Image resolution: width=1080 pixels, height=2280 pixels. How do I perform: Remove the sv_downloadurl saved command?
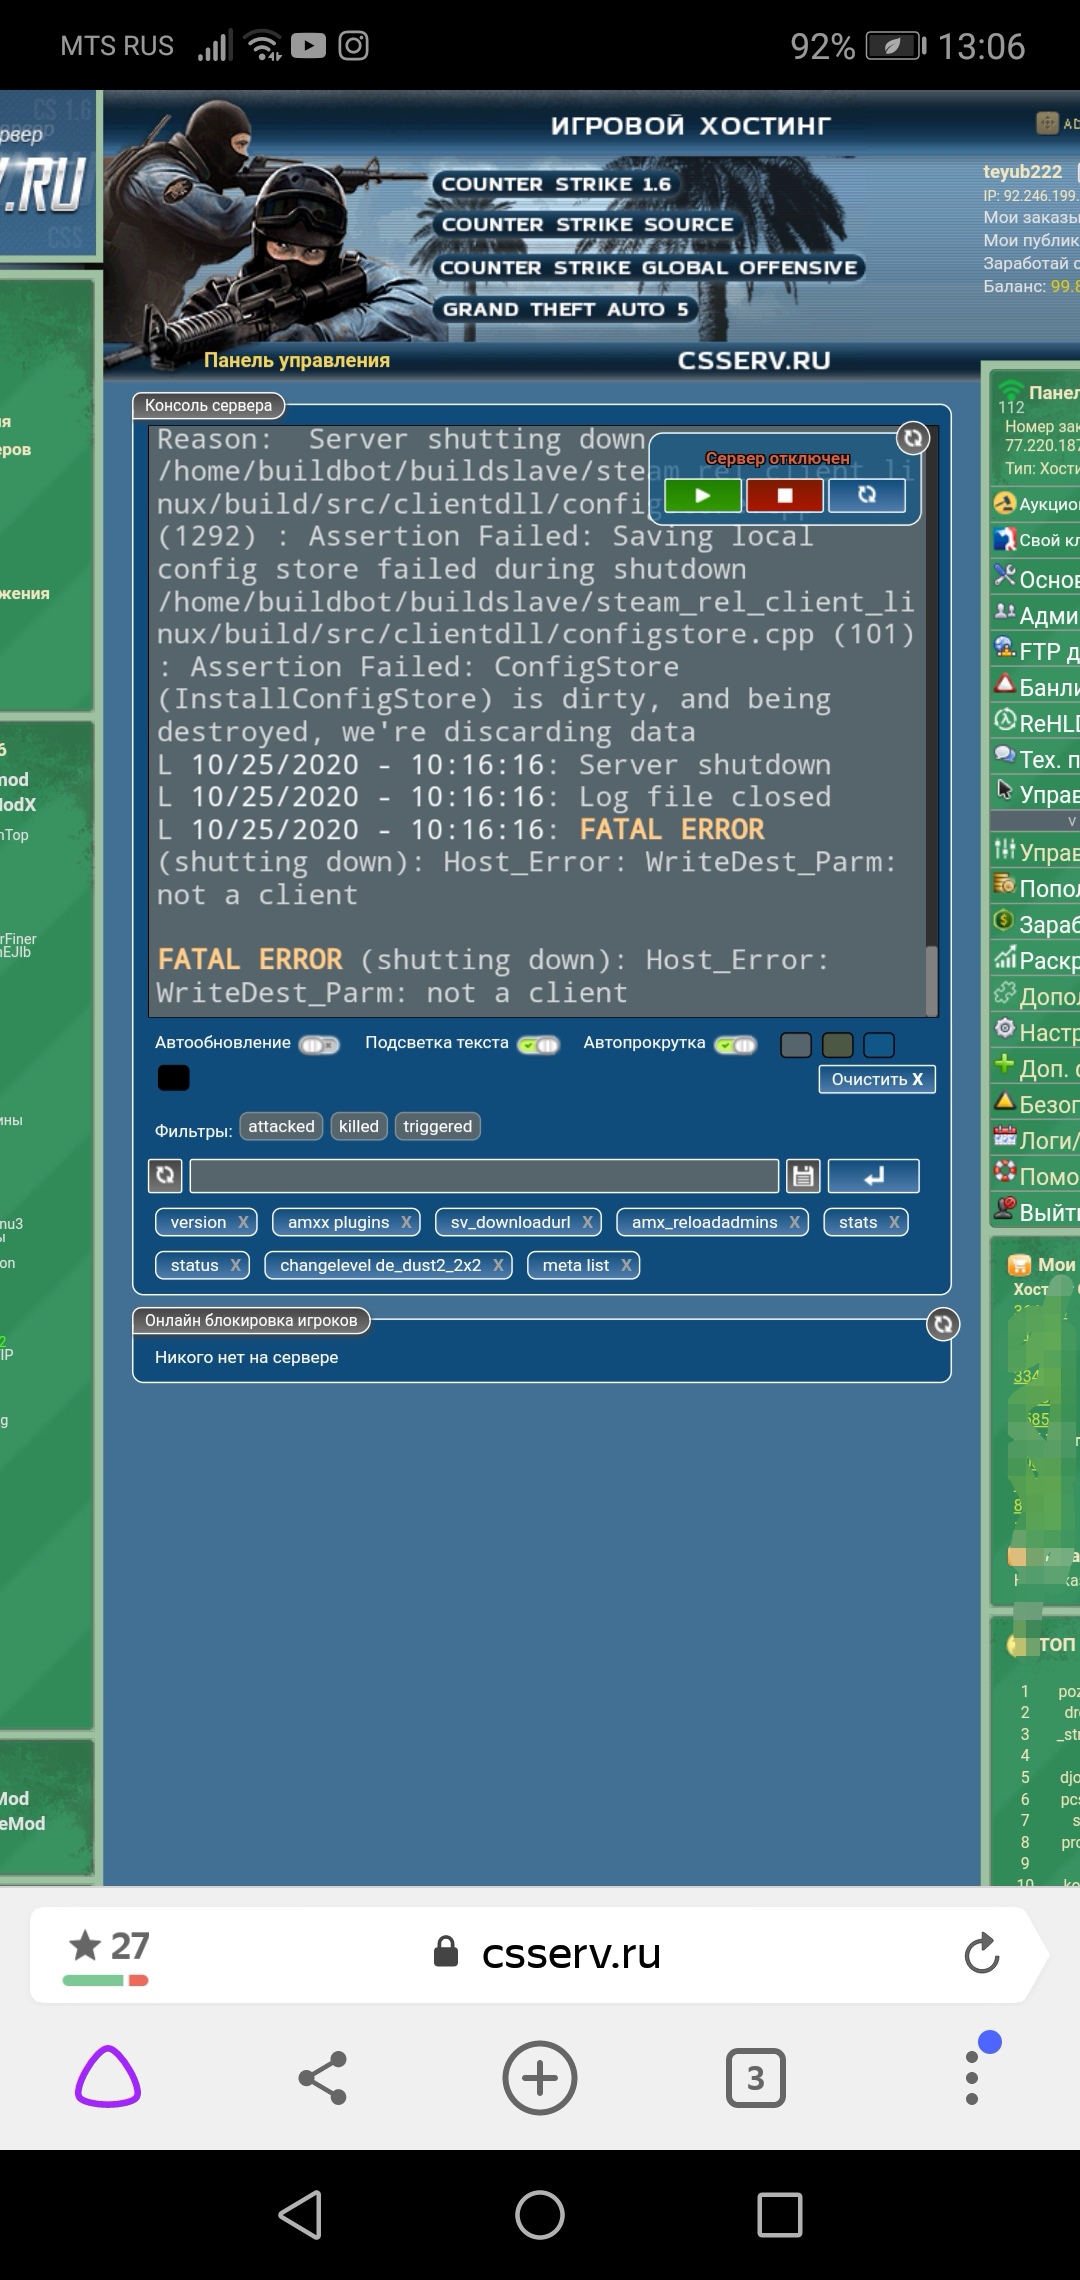pos(588,1222)
